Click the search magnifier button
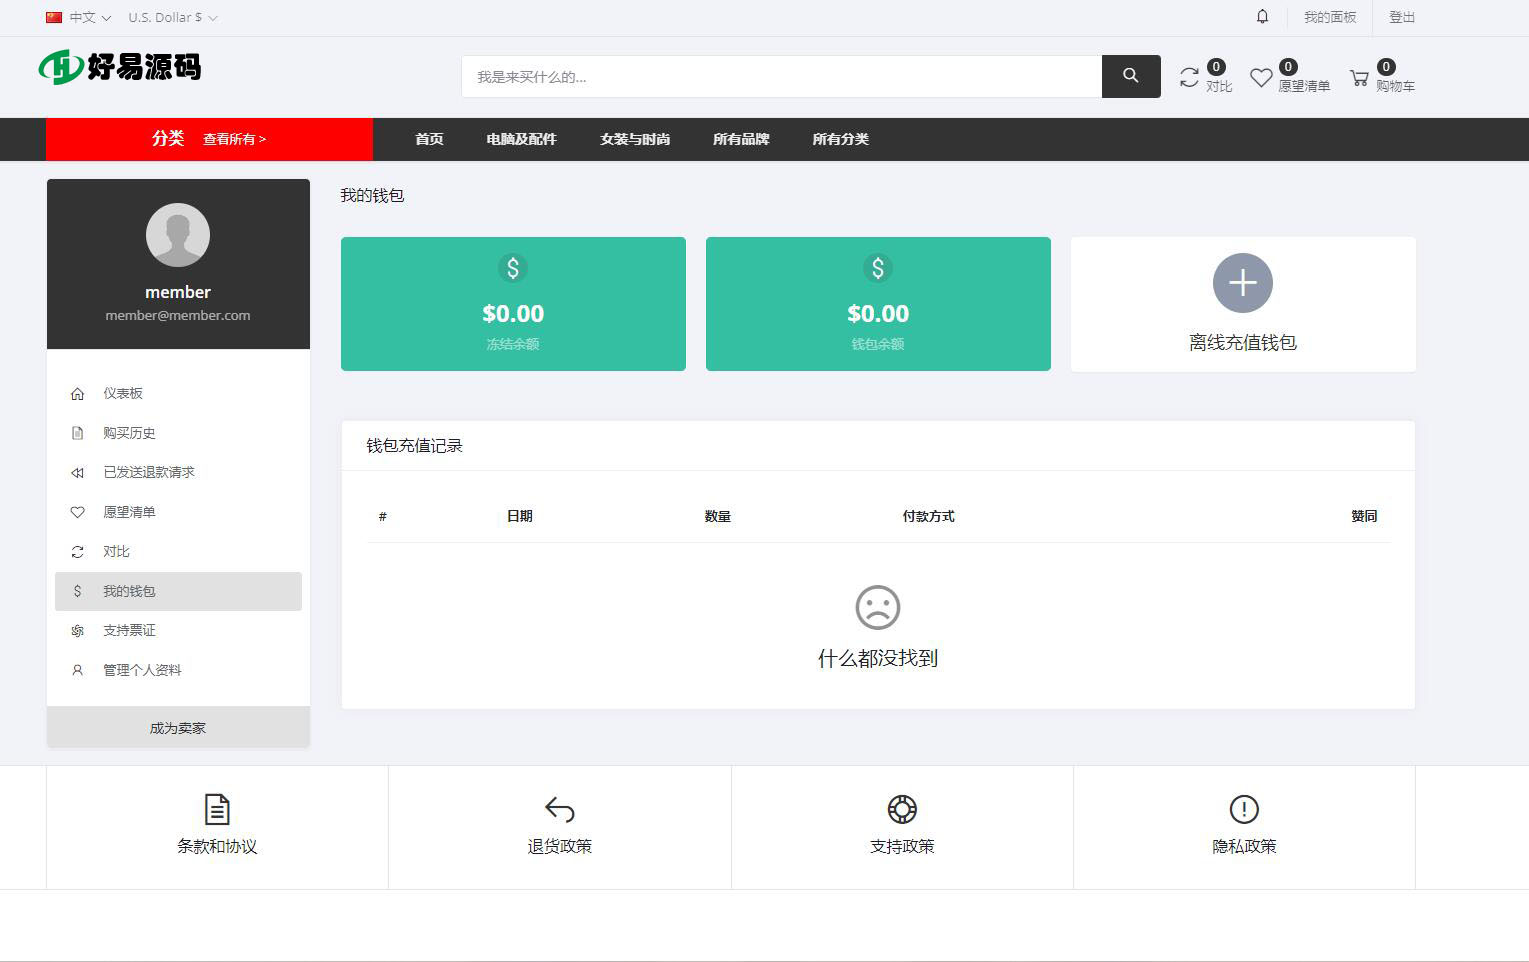1529x962 pixels. (x=1131, y=76)
